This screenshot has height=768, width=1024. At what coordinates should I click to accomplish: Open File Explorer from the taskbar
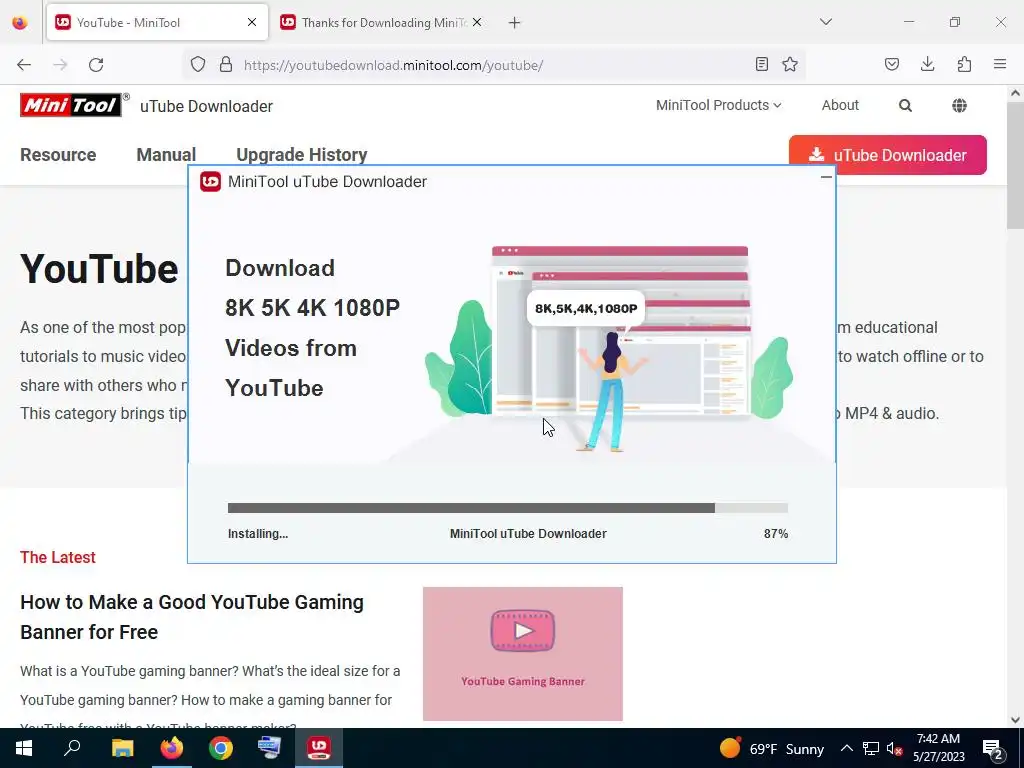pos(122,748)
